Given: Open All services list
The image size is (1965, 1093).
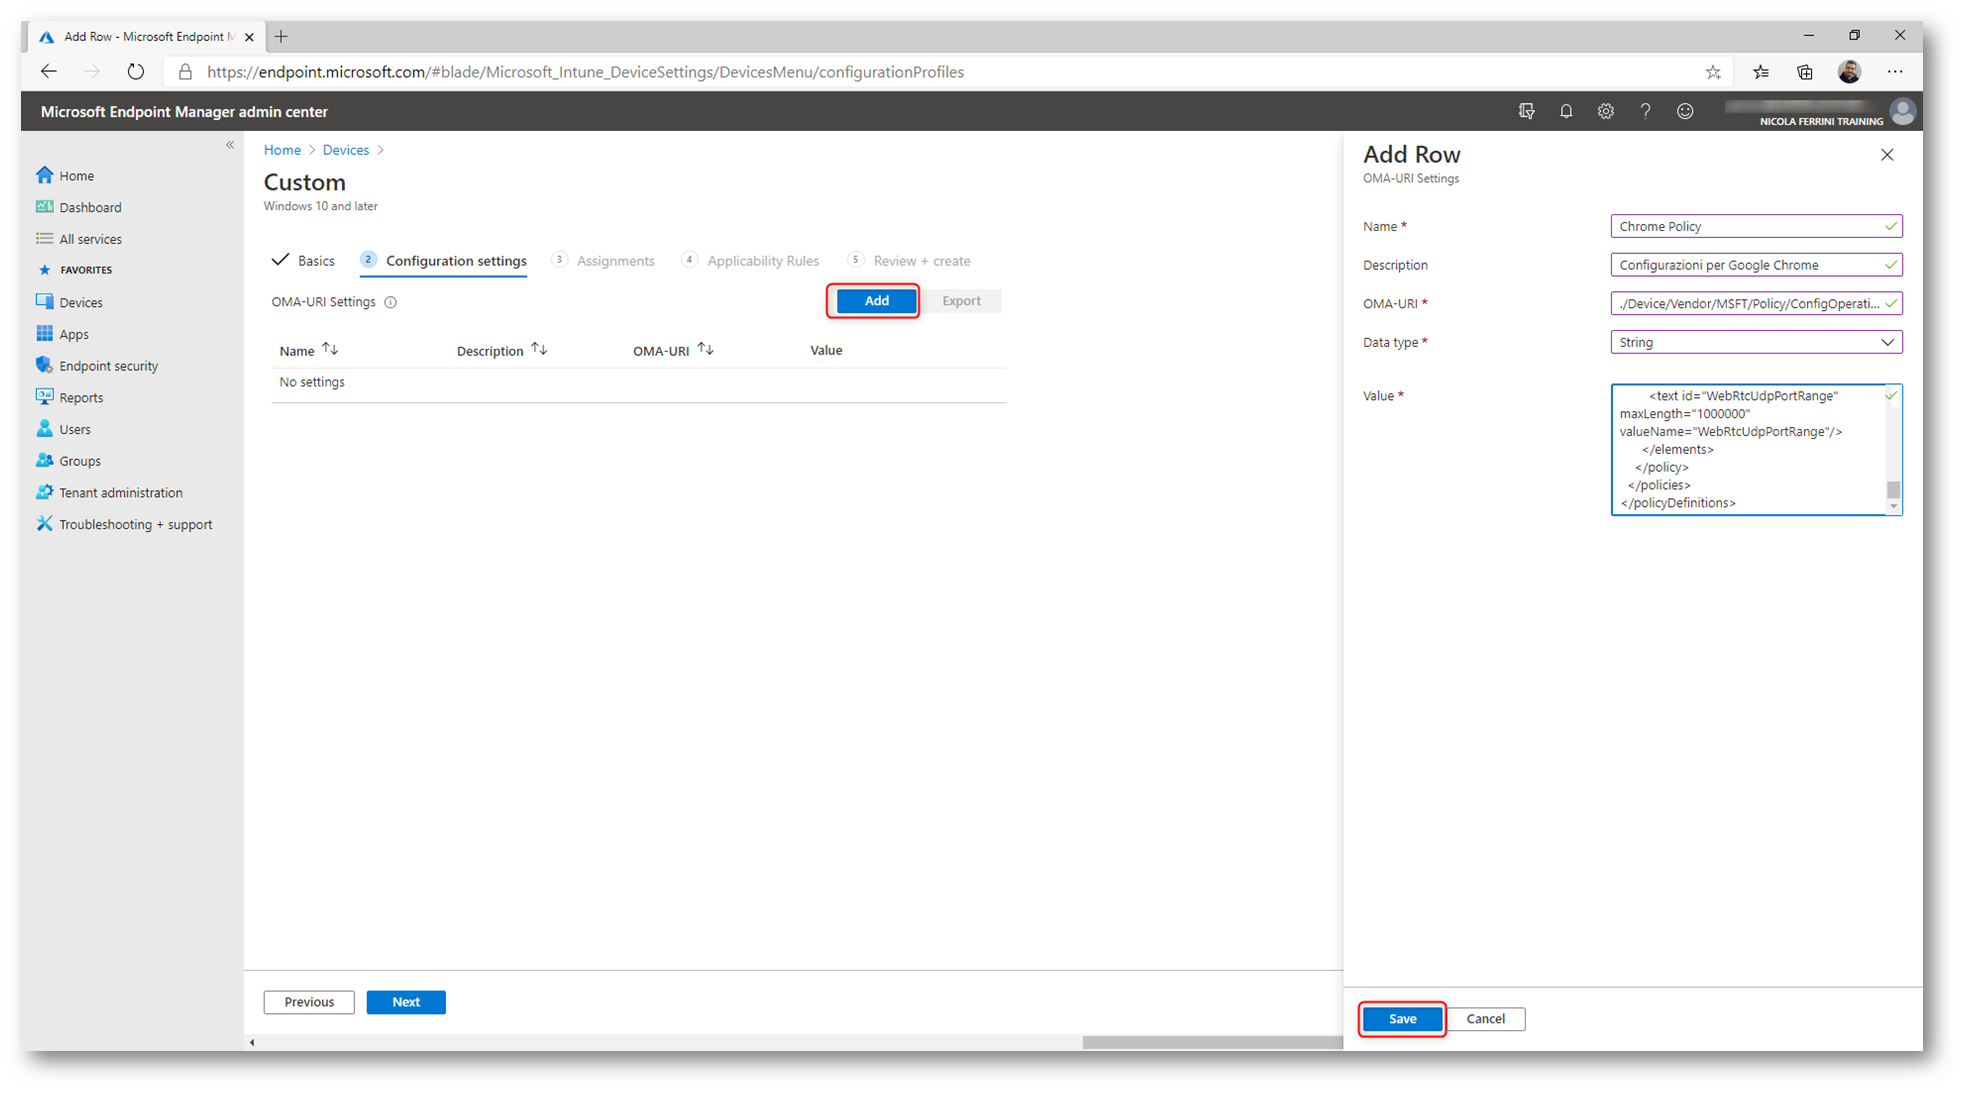Looking at the screenshot, I should coord(79,239).
